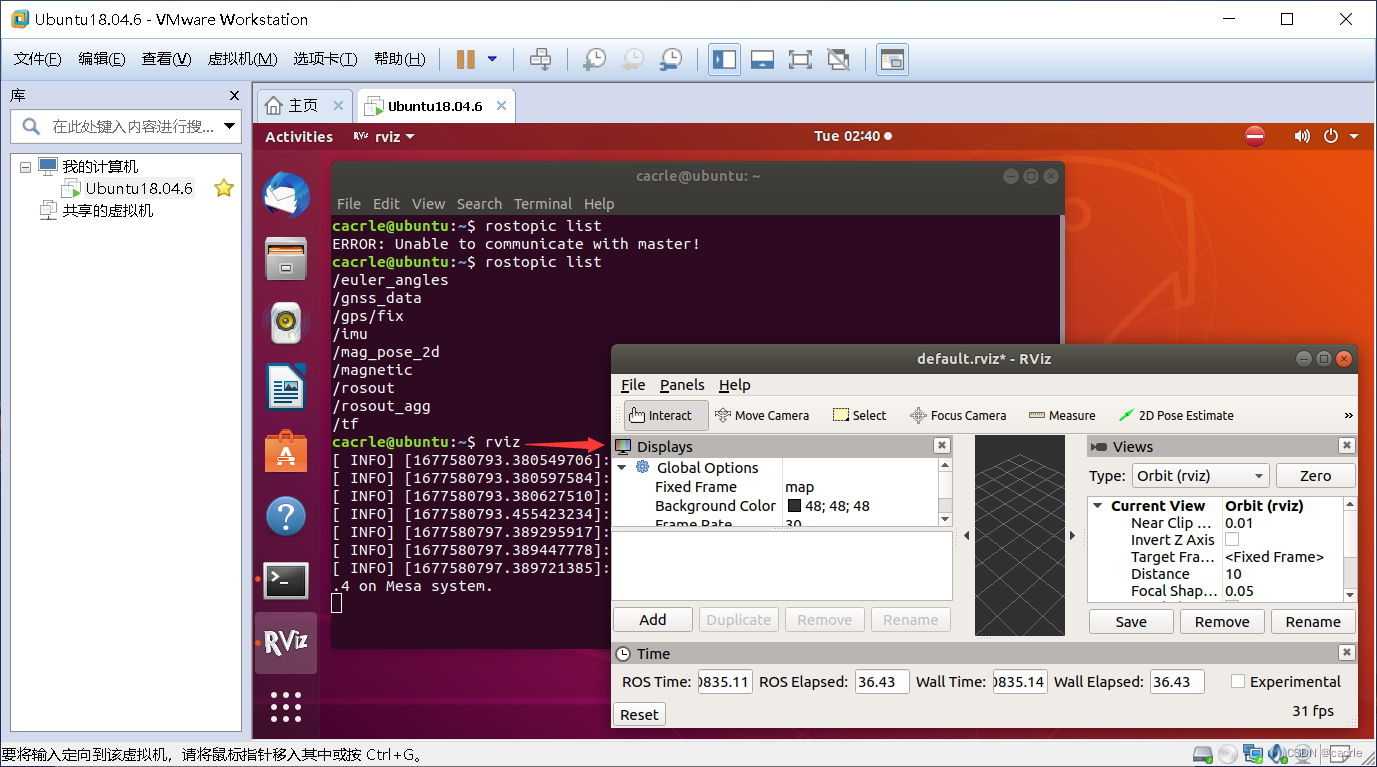Show more RViz toolbar tools via overflow arrow

point(1348,415)
